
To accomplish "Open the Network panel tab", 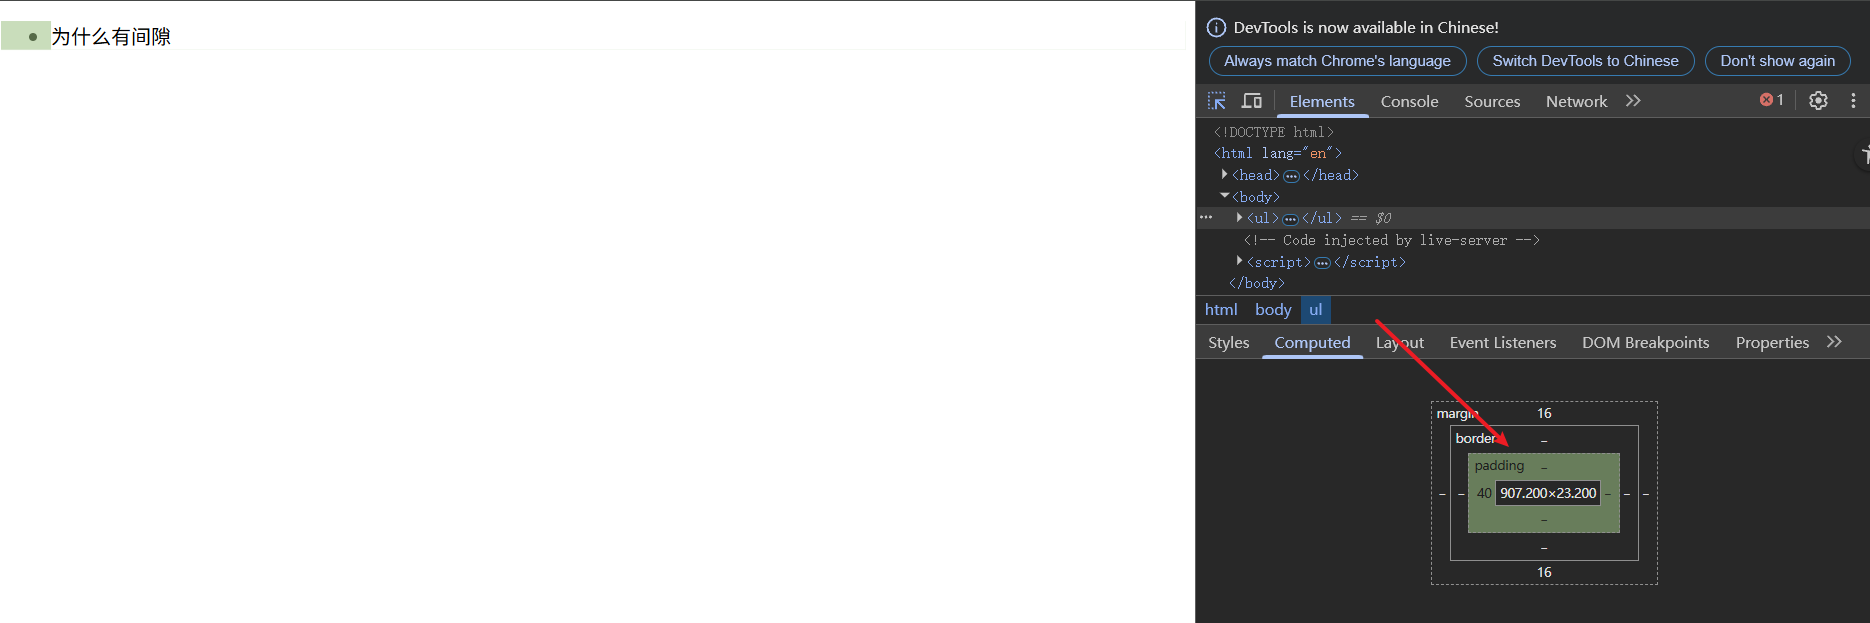I will (1576, 101).
